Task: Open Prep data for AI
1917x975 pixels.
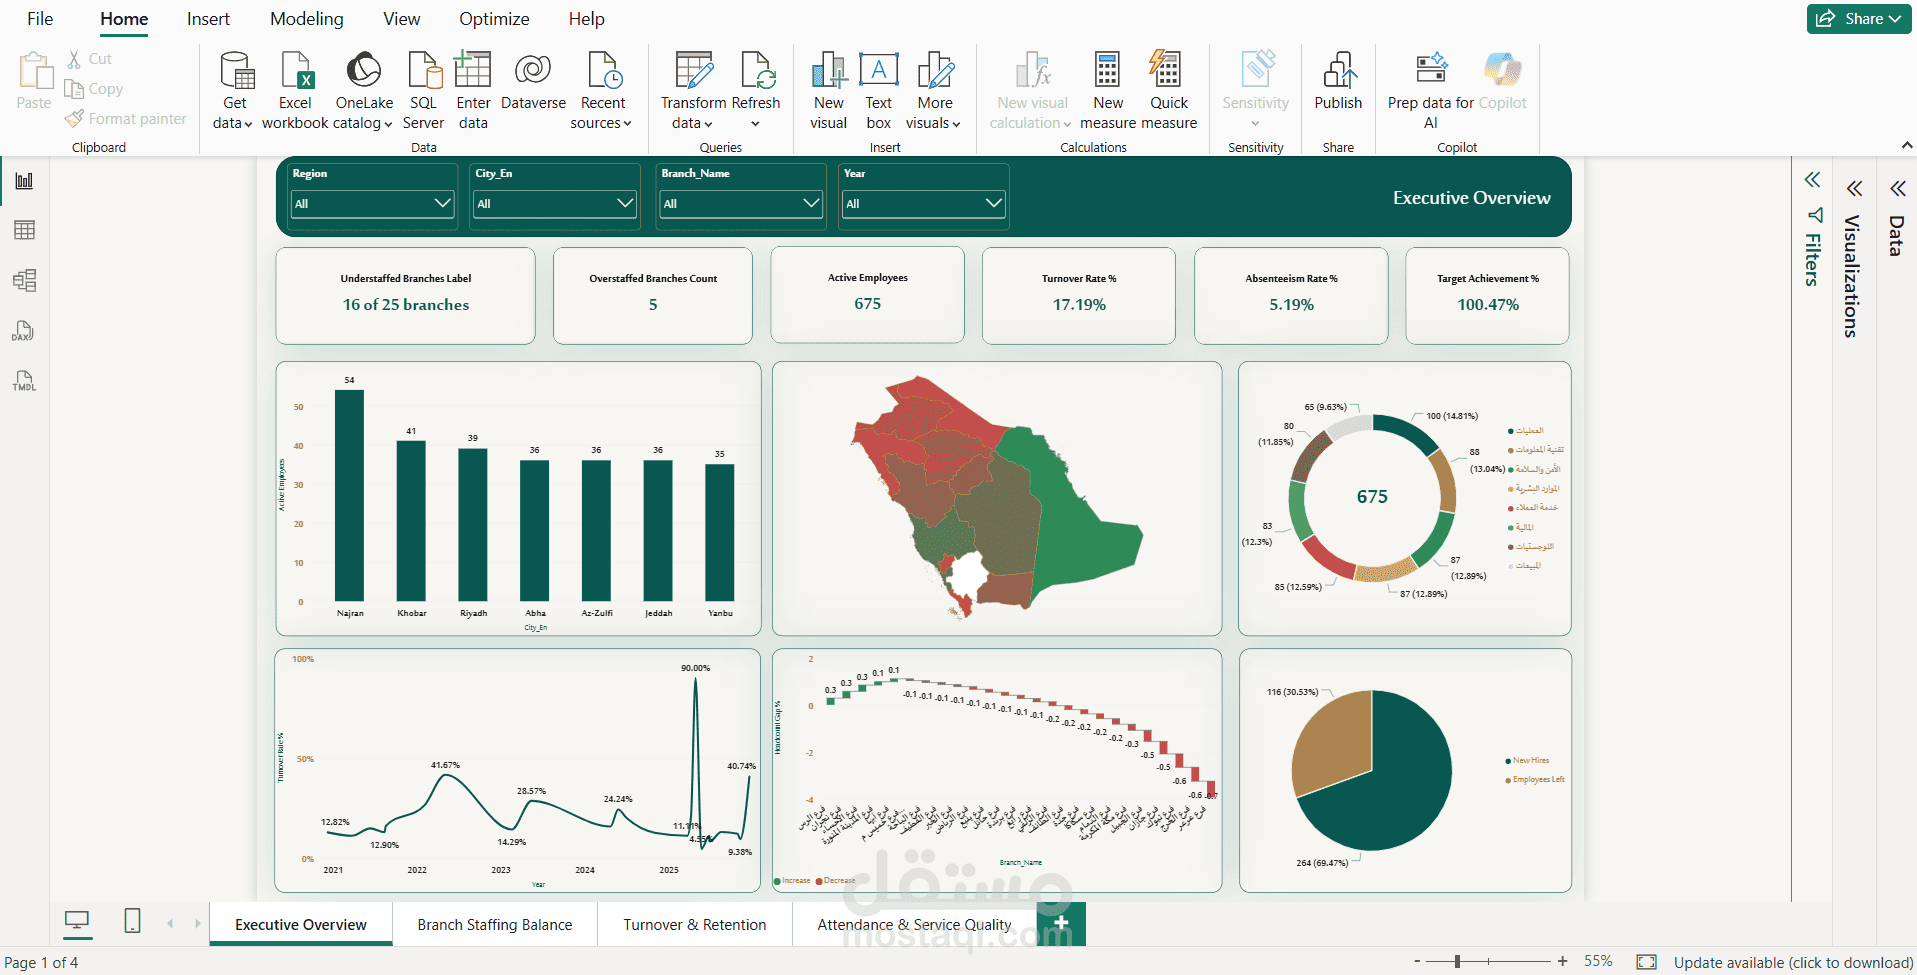Action: 1430,91
